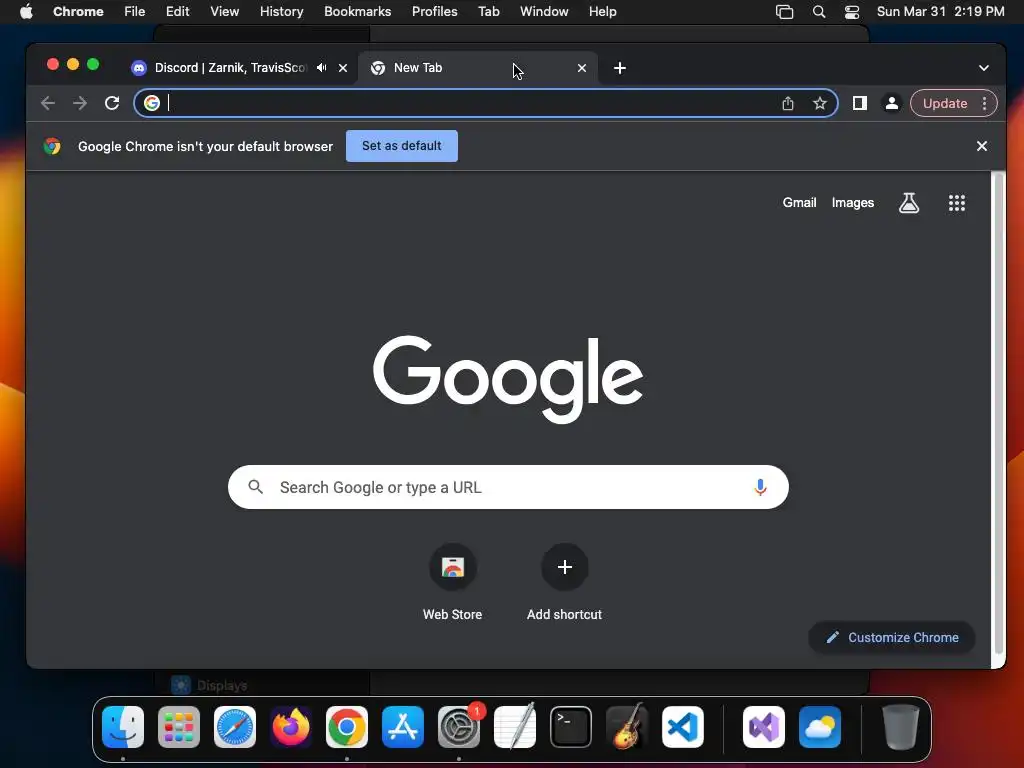Screen dimensions: 1024x768
Task: Open the Help menu
Action: (602, 12)
